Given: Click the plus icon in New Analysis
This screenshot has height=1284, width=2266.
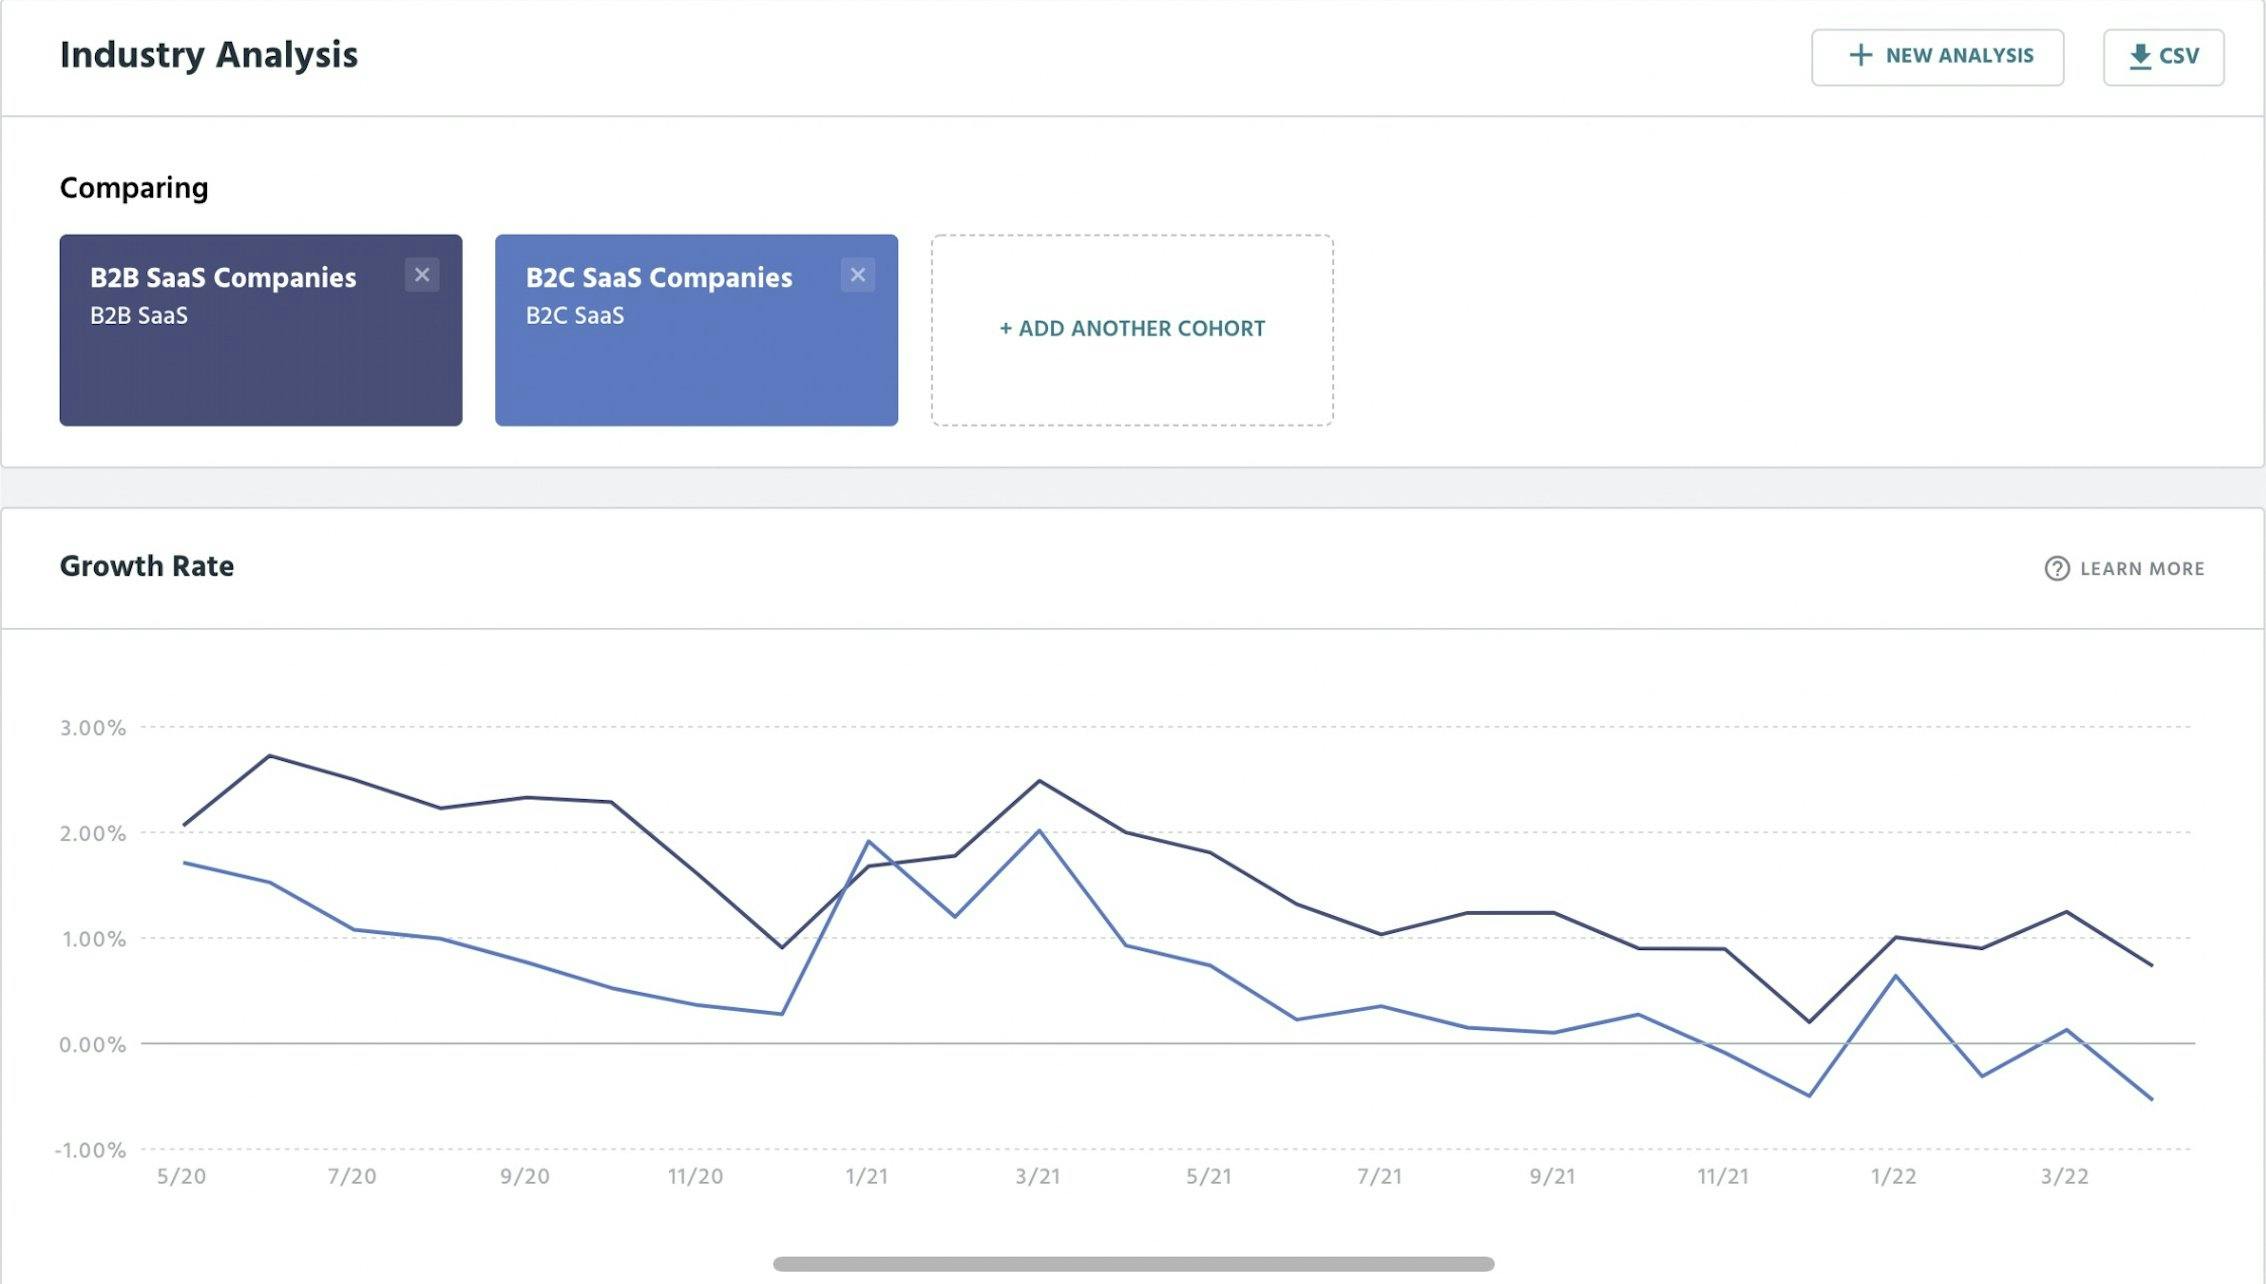Looking at the screenshot, I should click(x=1860, y=56).
